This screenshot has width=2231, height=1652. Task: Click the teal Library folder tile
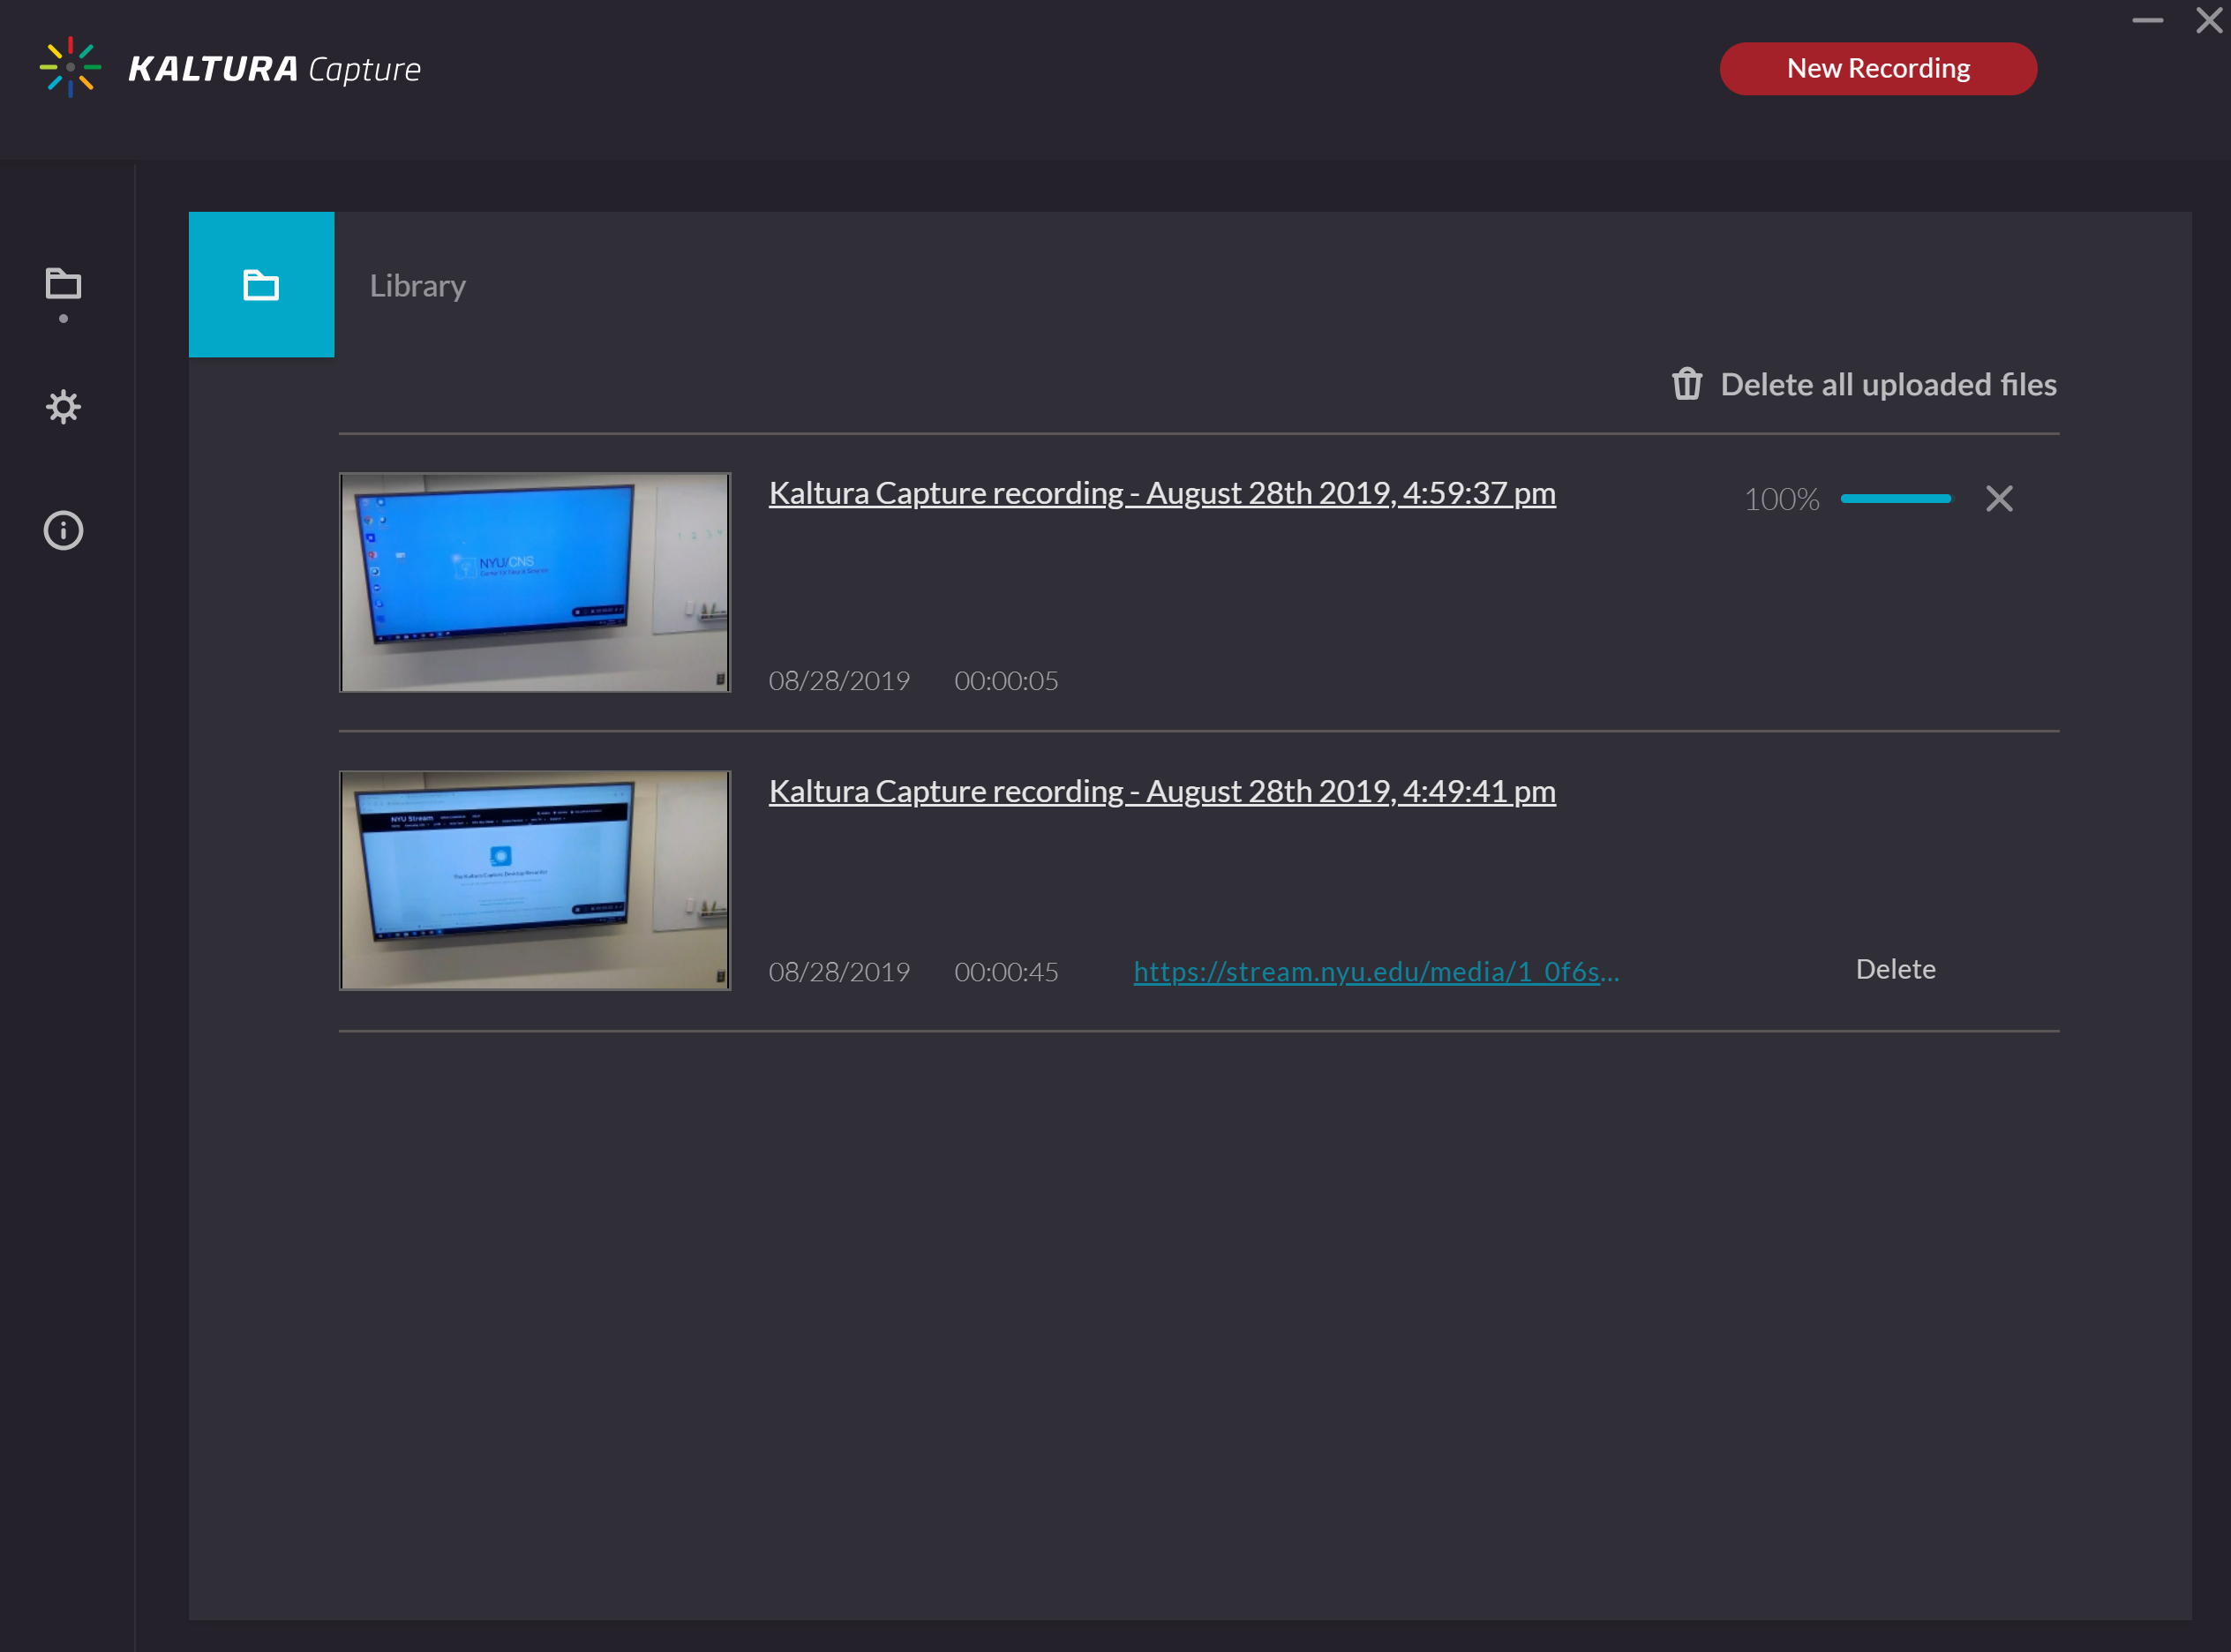point(261,285)
